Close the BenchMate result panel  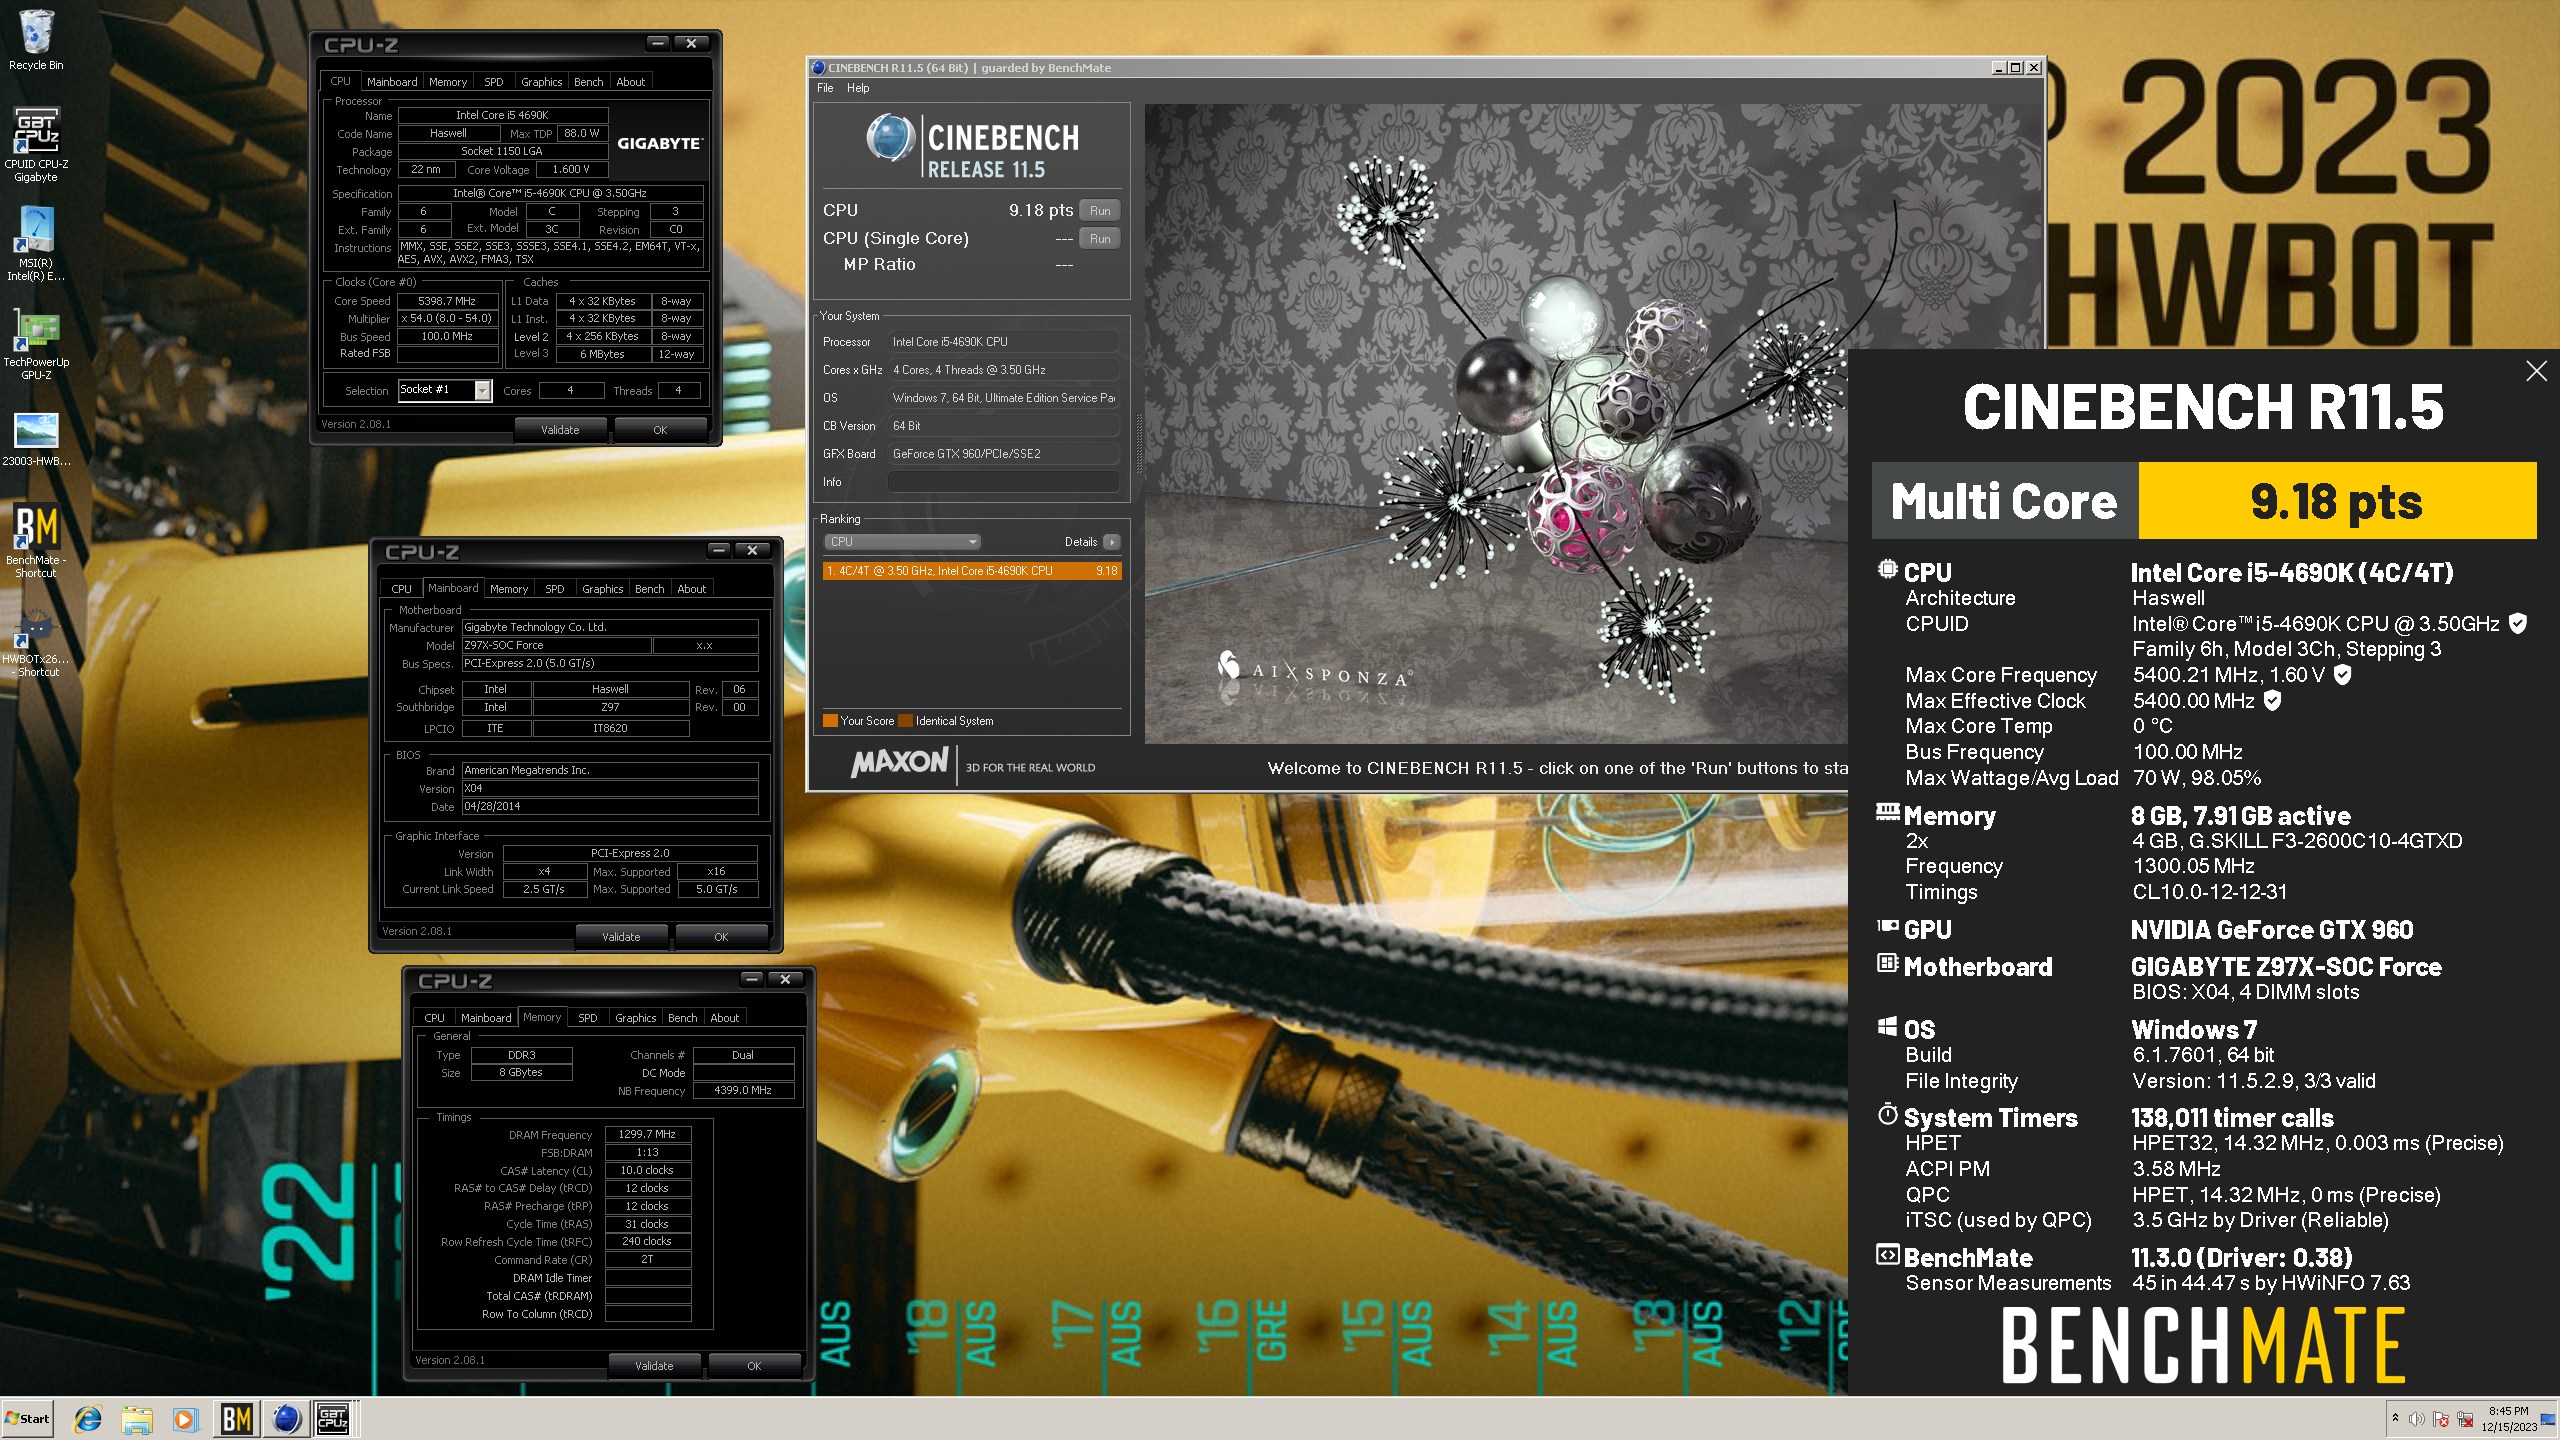2536,371
